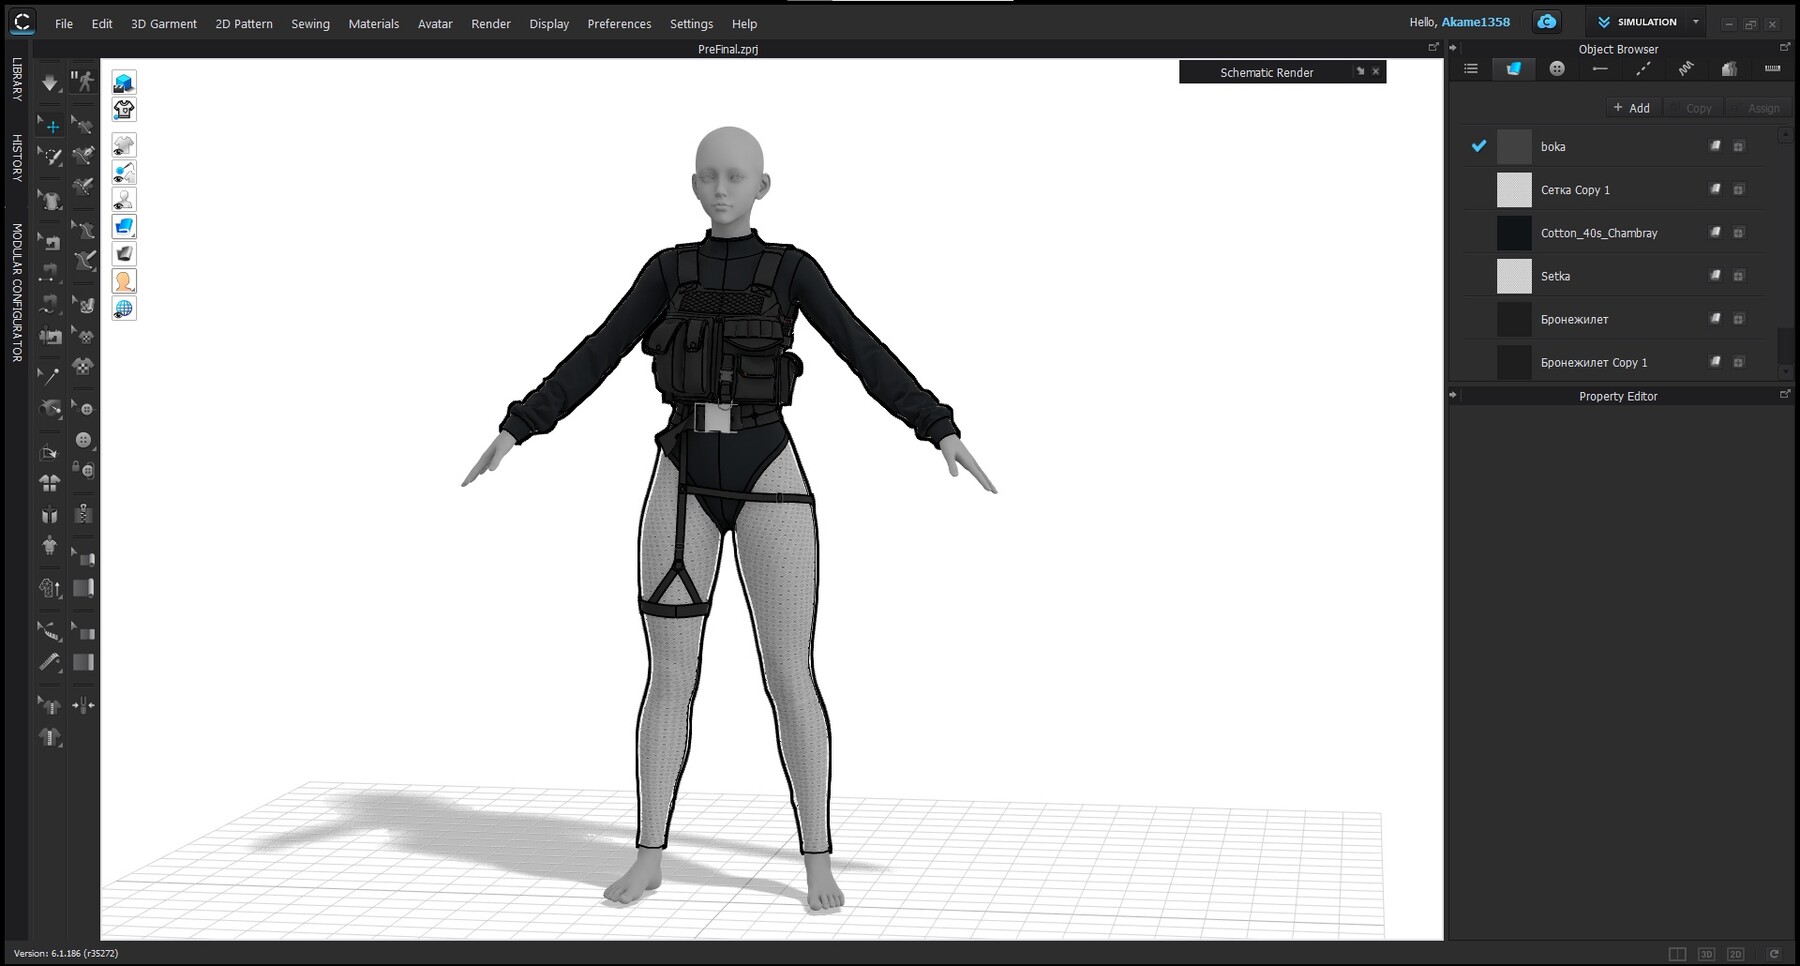The width and height of the screenshot is (1800, 966).
Task: Open the Preferences menu
Action: tap(619, 24)
